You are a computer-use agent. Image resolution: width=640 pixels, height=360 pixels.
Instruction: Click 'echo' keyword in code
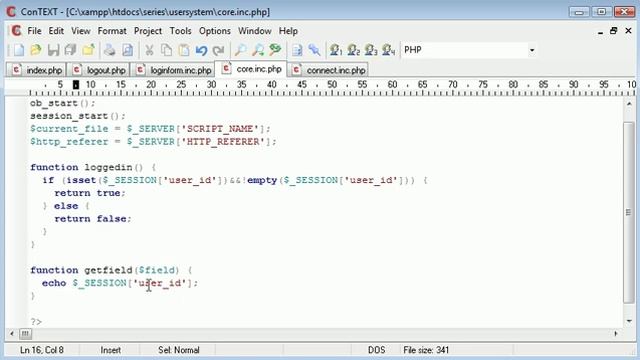[x=54, y=283]
